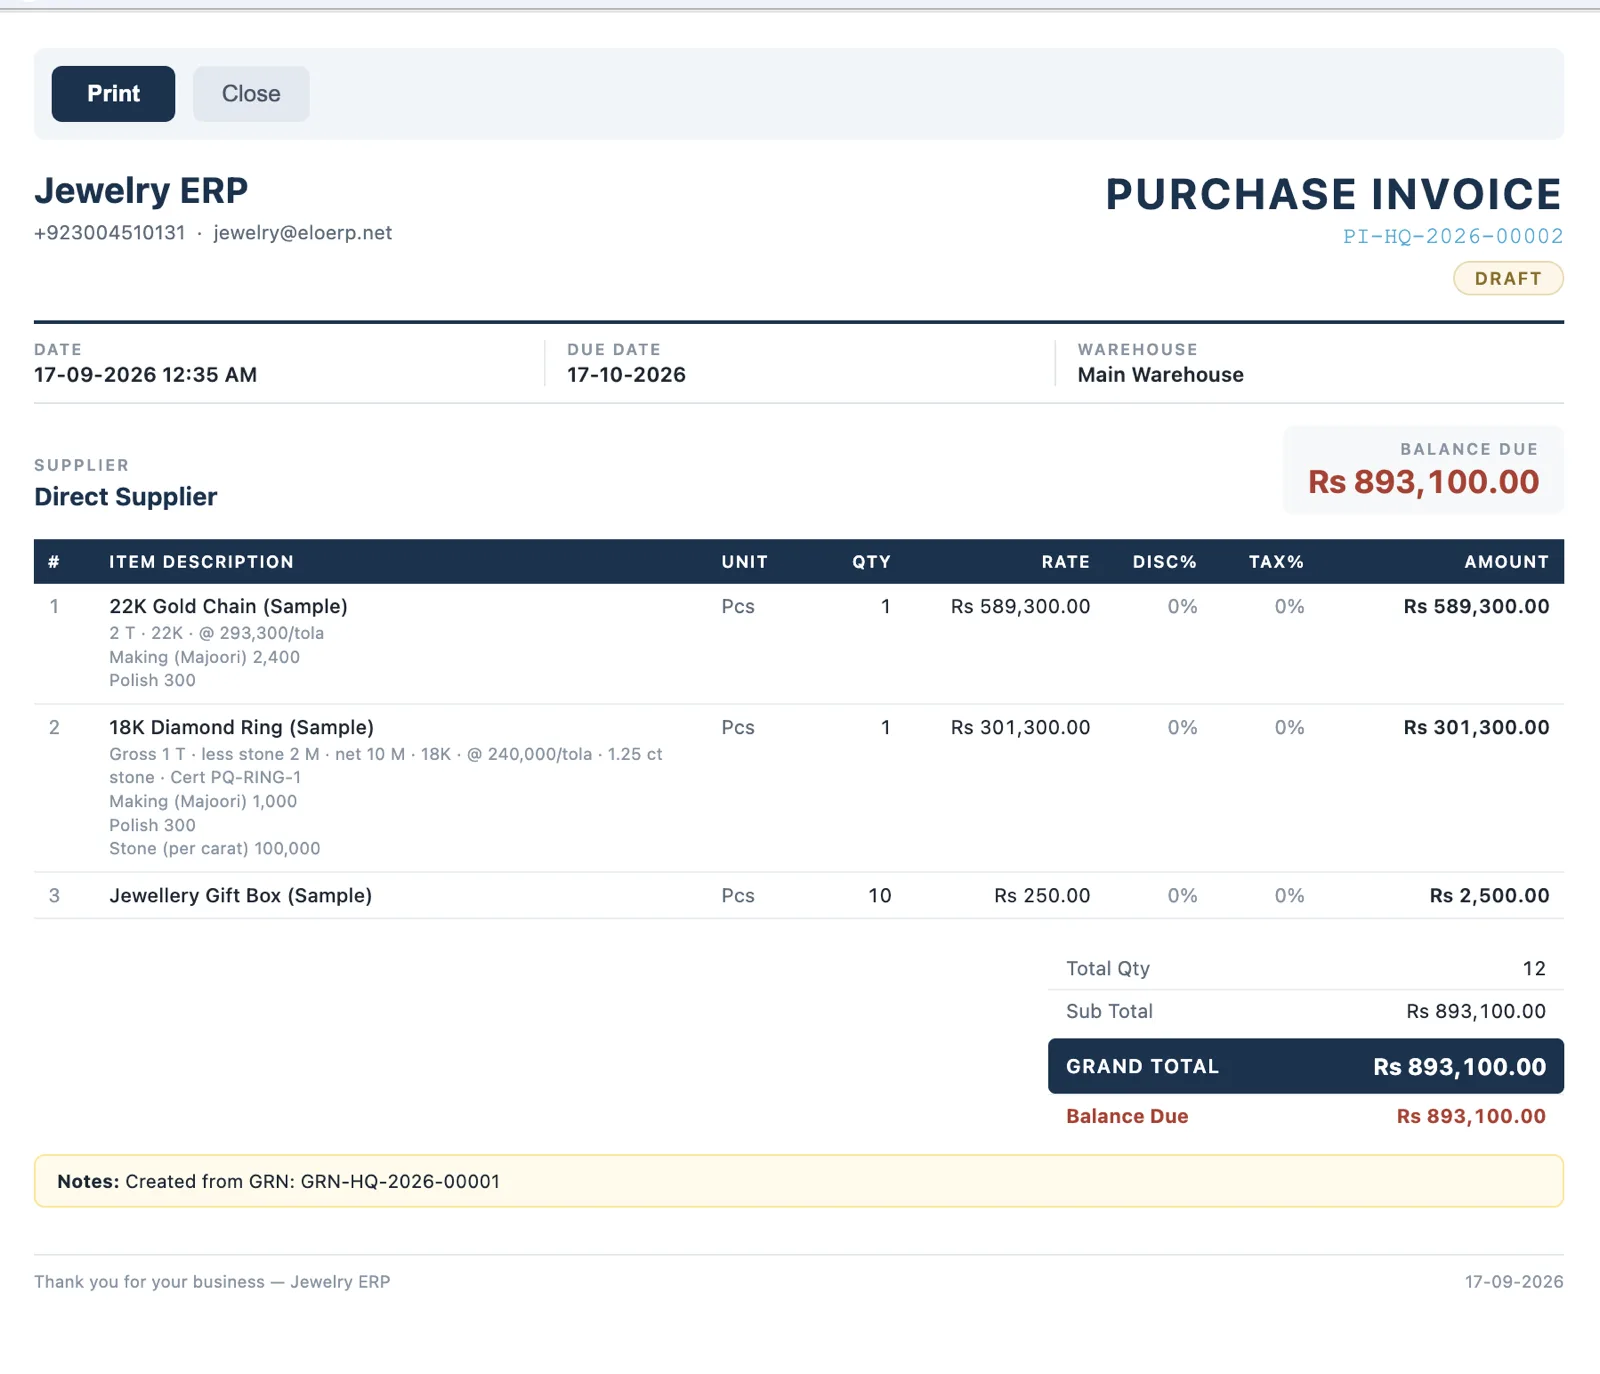Image resolution: width=1600 pixels, height=1374 pixels.
Task: Click the DISC% column header
Action: point(1164,562)
